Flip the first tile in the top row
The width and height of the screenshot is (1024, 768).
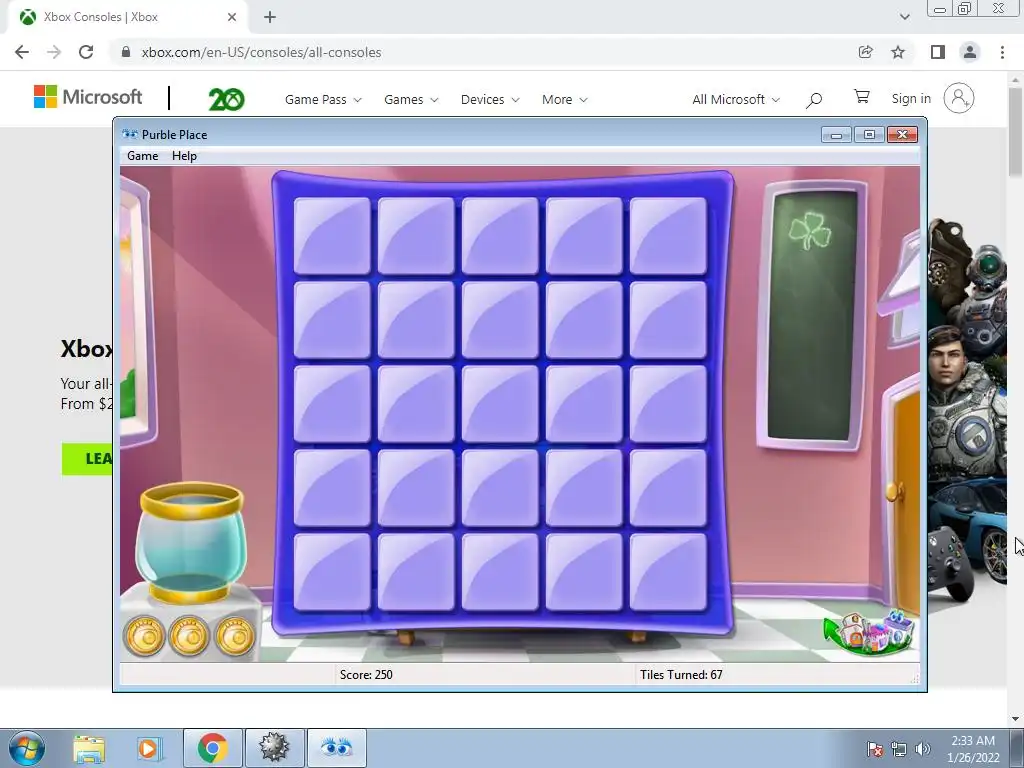(x=332, y=236)
